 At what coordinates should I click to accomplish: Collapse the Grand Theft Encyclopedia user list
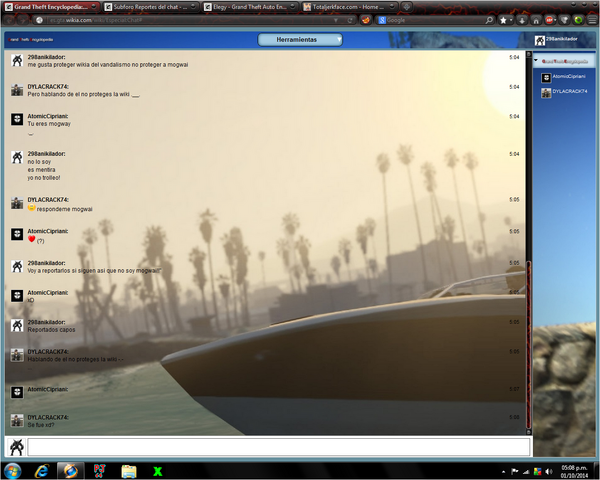pyautogui.click(x=536, y=60)
